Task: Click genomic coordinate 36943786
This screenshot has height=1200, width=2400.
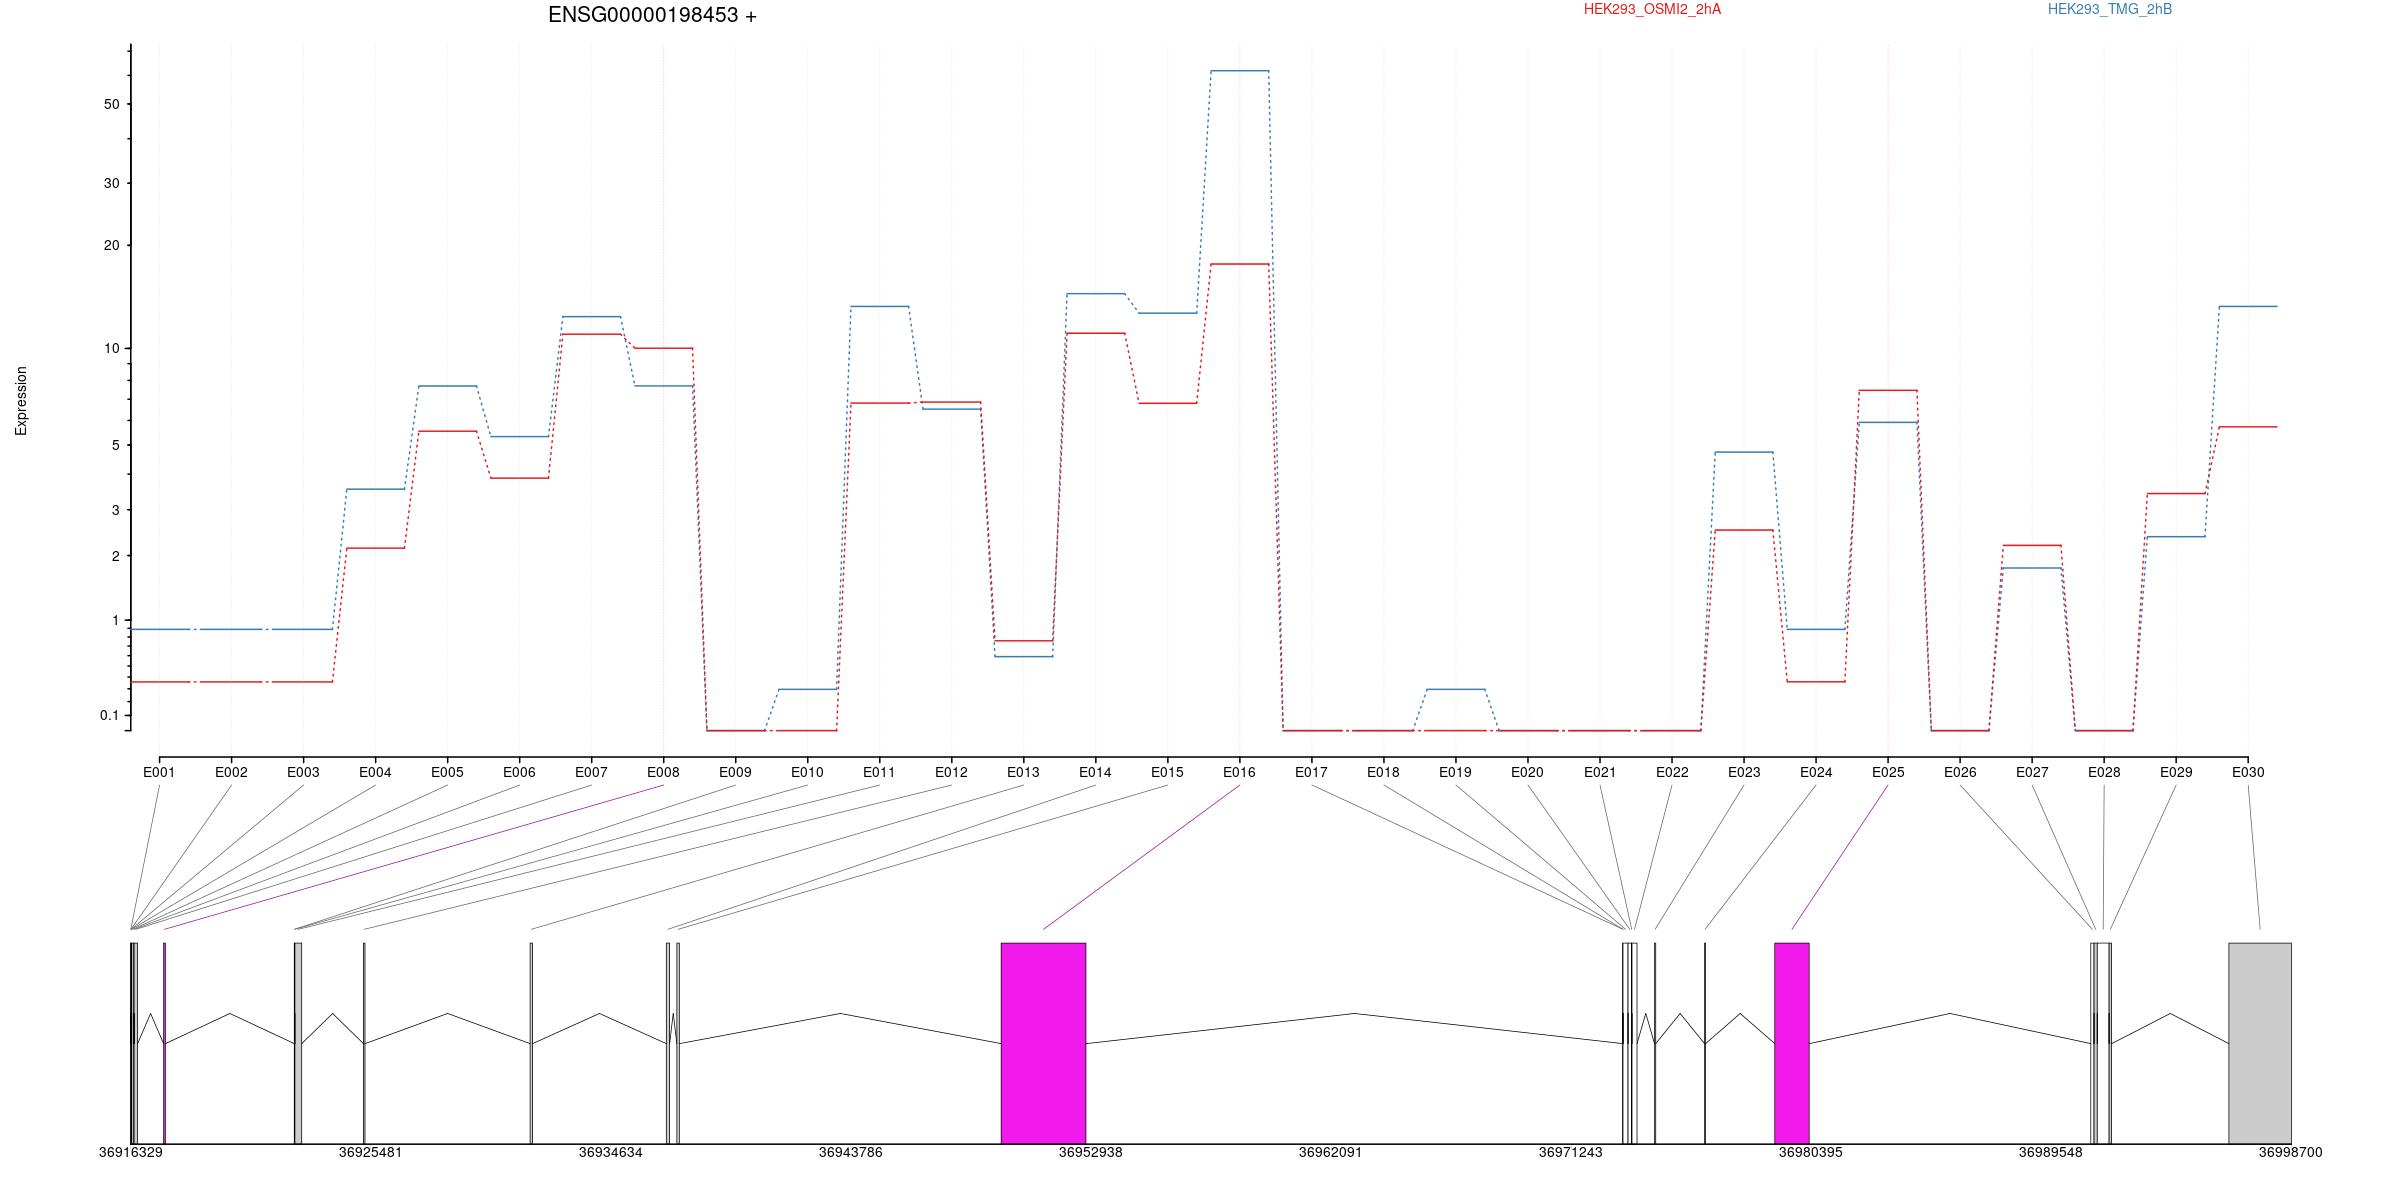Action: [851, 1152]
